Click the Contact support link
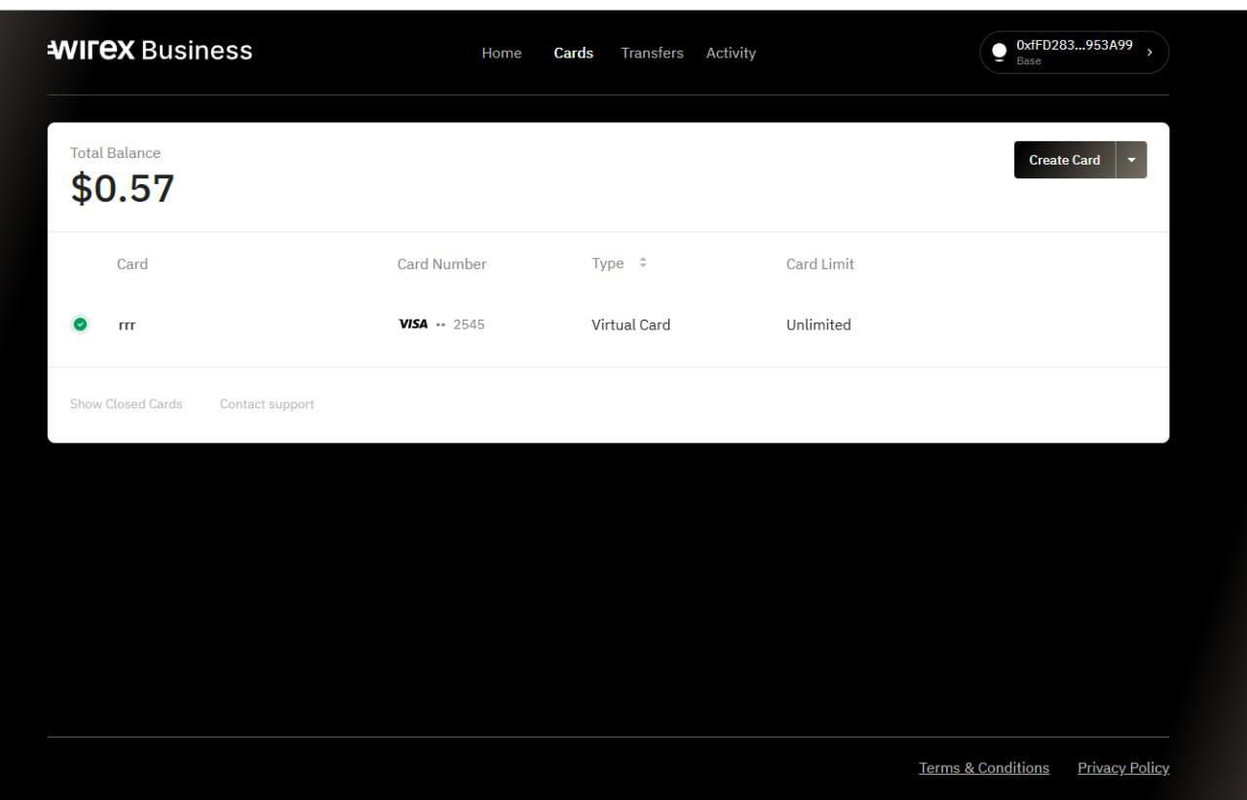The width and height of the screenshot is (1247, 800). pos(267,404)
